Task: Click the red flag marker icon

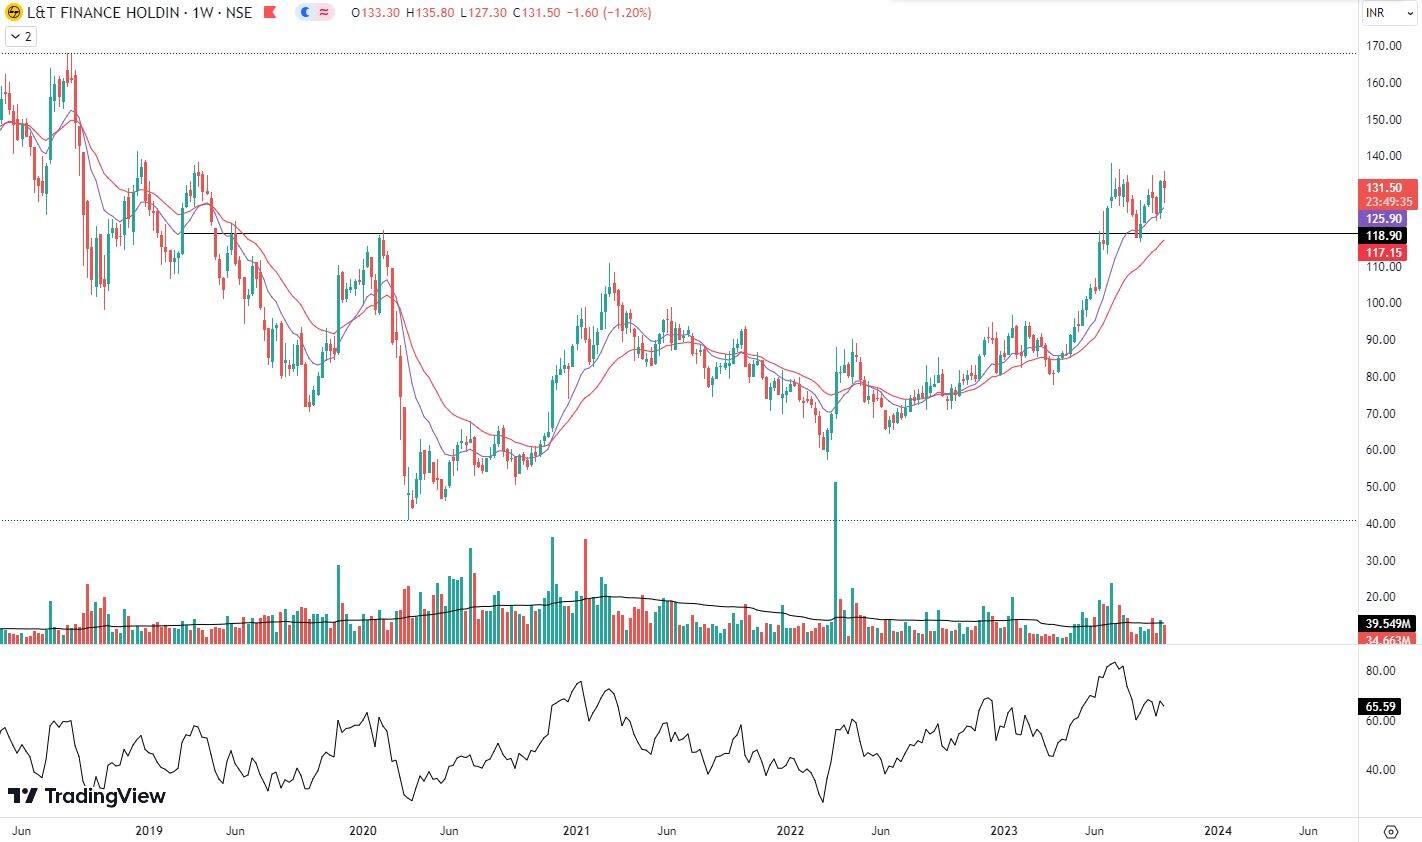Action: tap(269, 13)
